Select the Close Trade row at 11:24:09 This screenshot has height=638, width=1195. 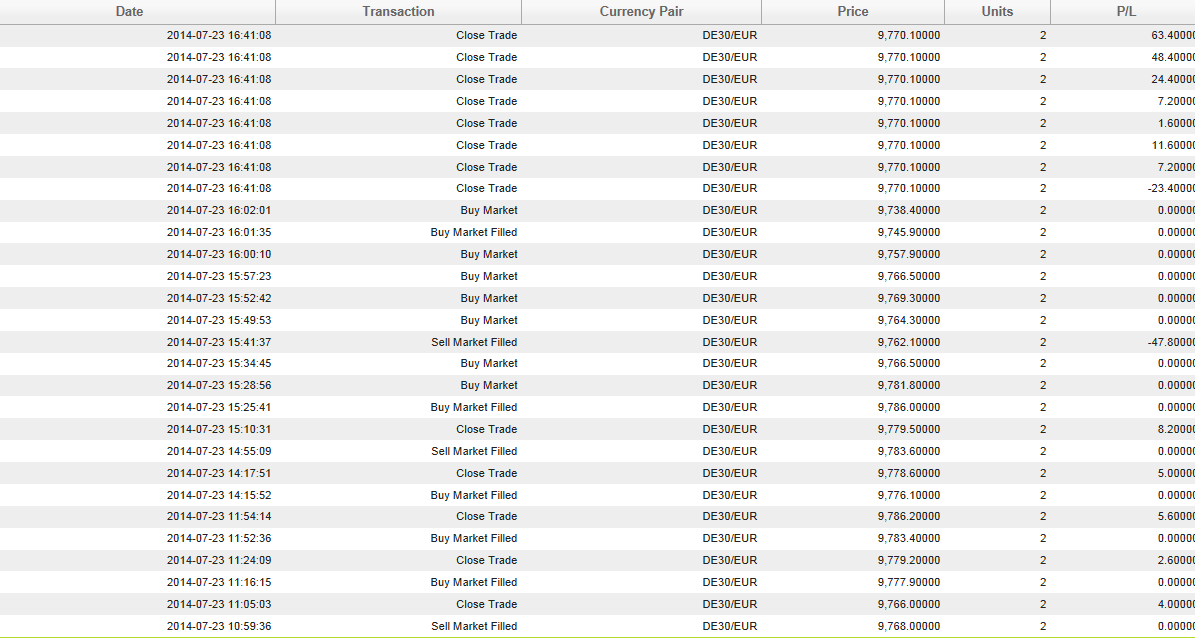pos(598,560)
